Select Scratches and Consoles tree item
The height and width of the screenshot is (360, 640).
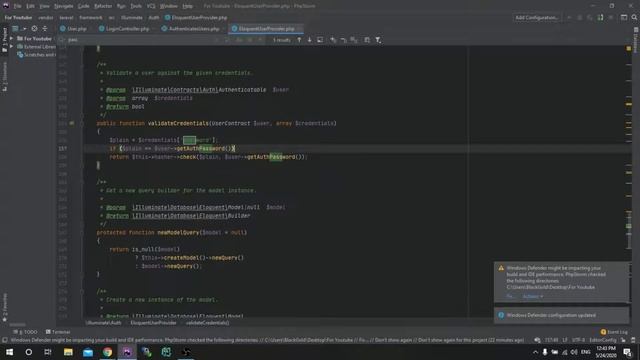(x=36, y=55)
